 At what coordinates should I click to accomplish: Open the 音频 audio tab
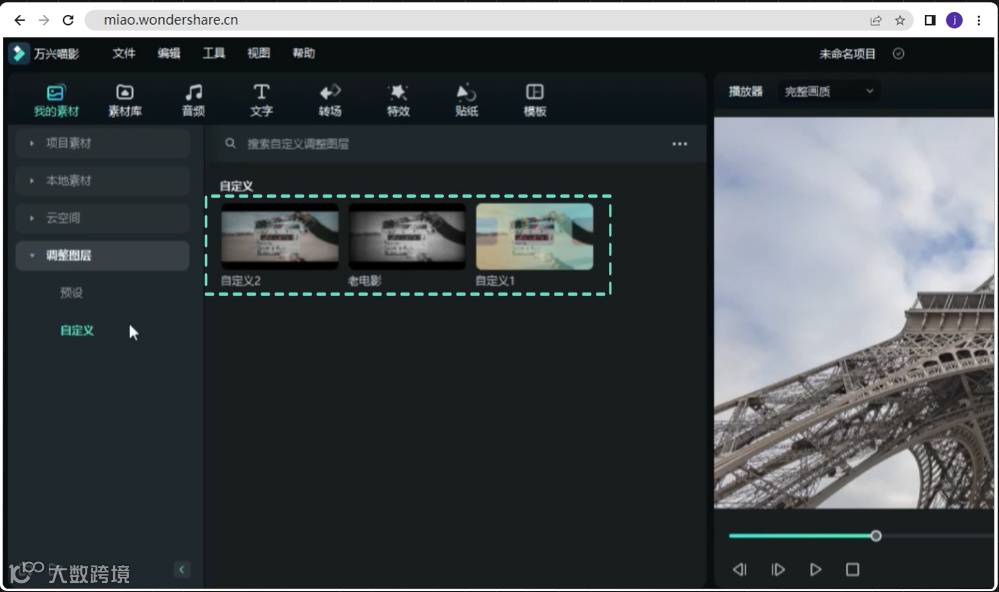193,101
